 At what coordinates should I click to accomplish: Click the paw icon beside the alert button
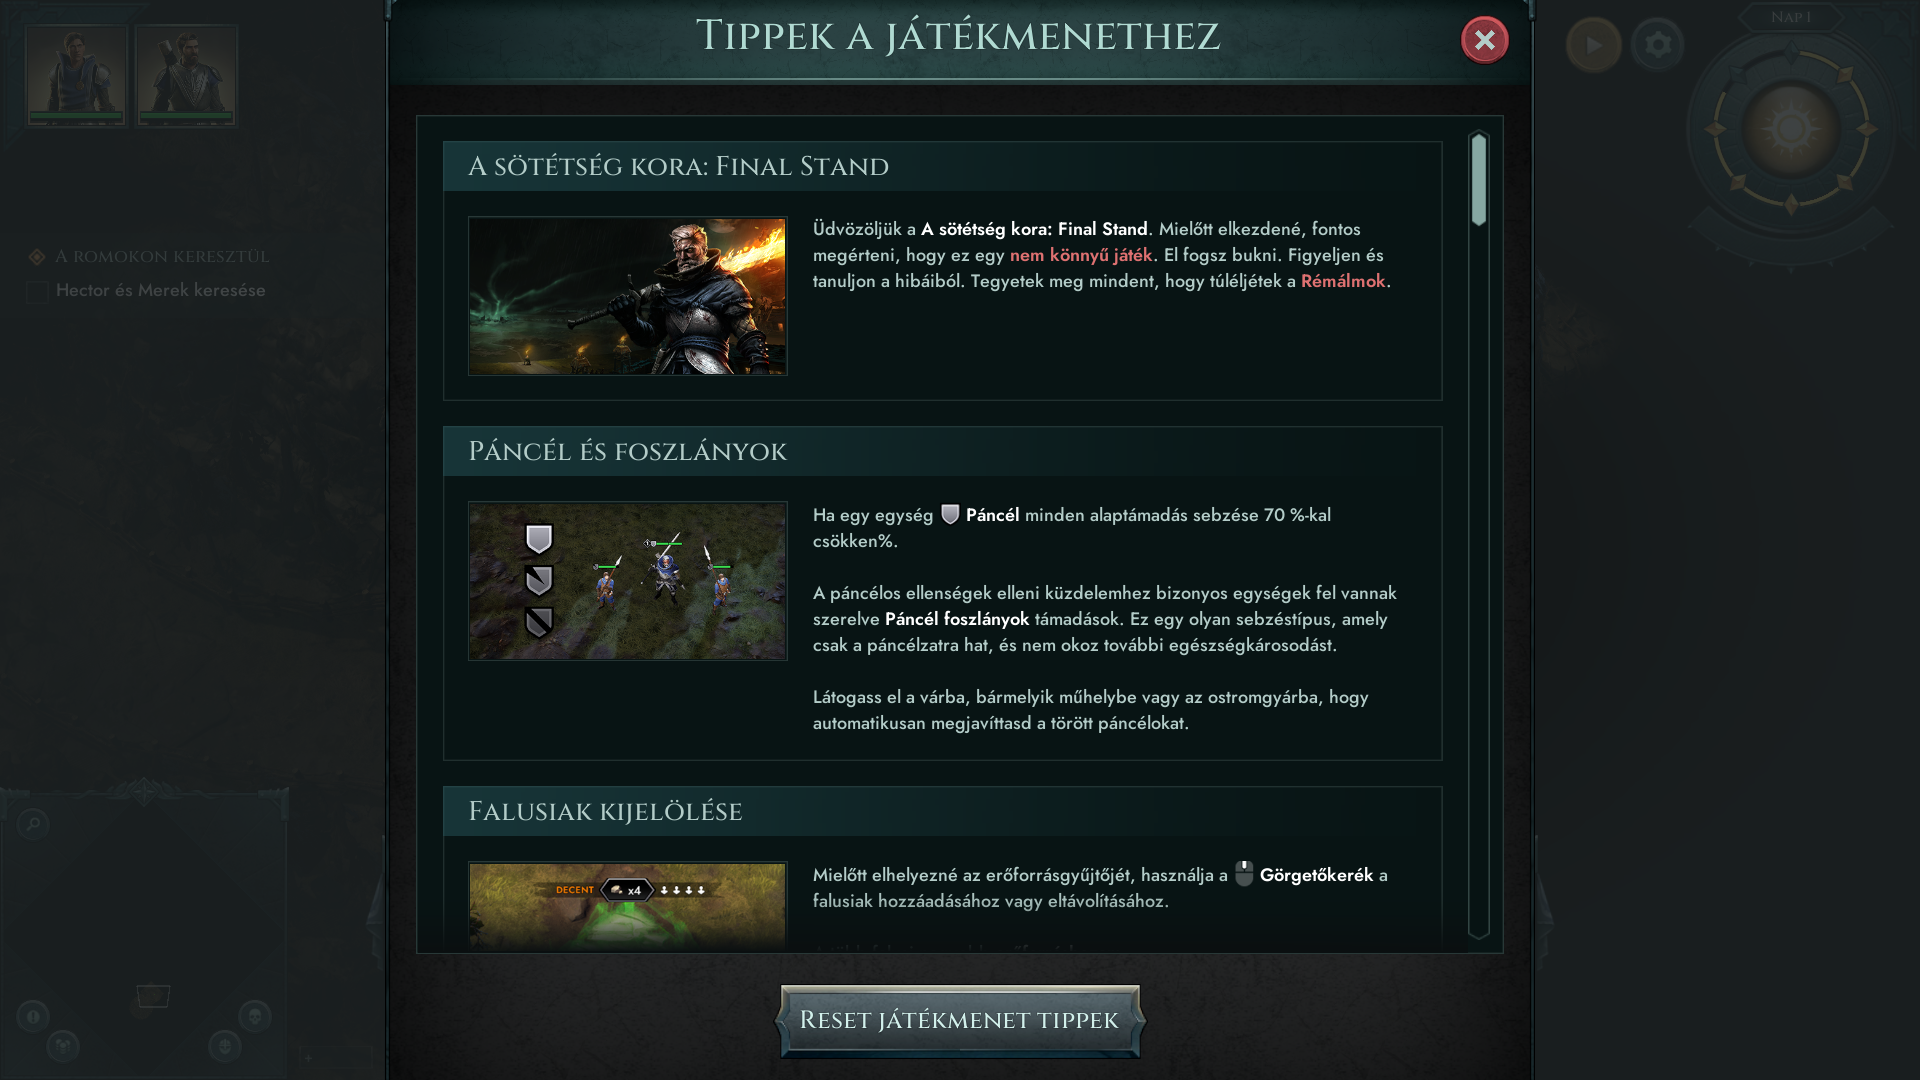63,1047
